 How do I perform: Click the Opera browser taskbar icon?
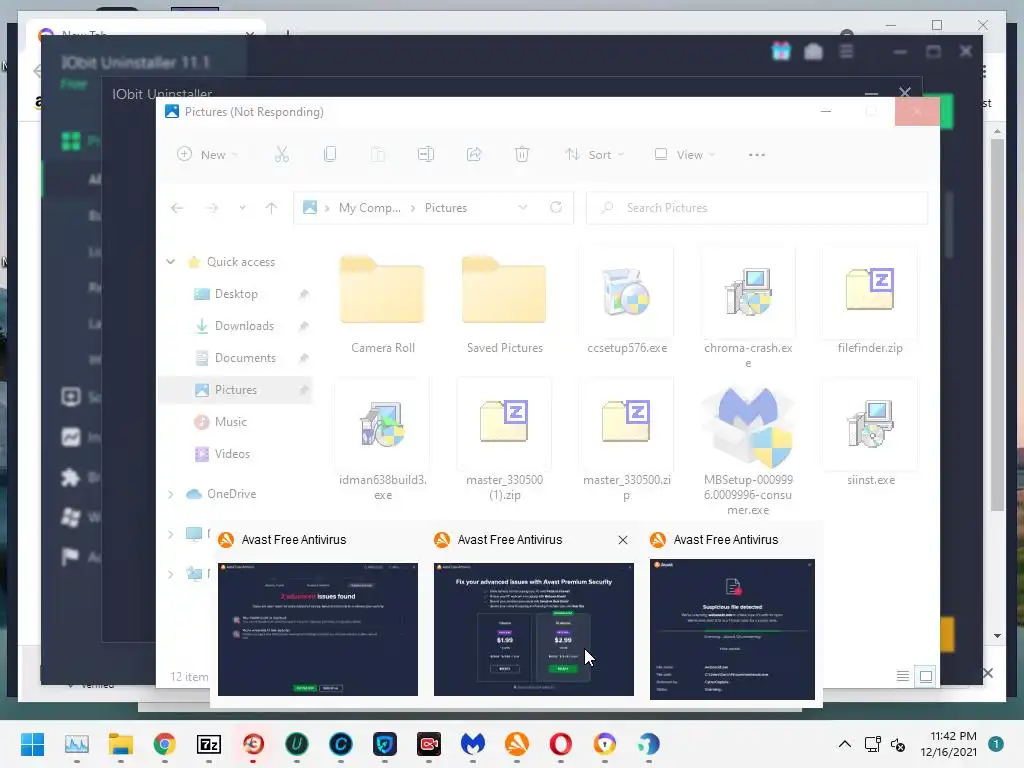[x=560, y=744]
